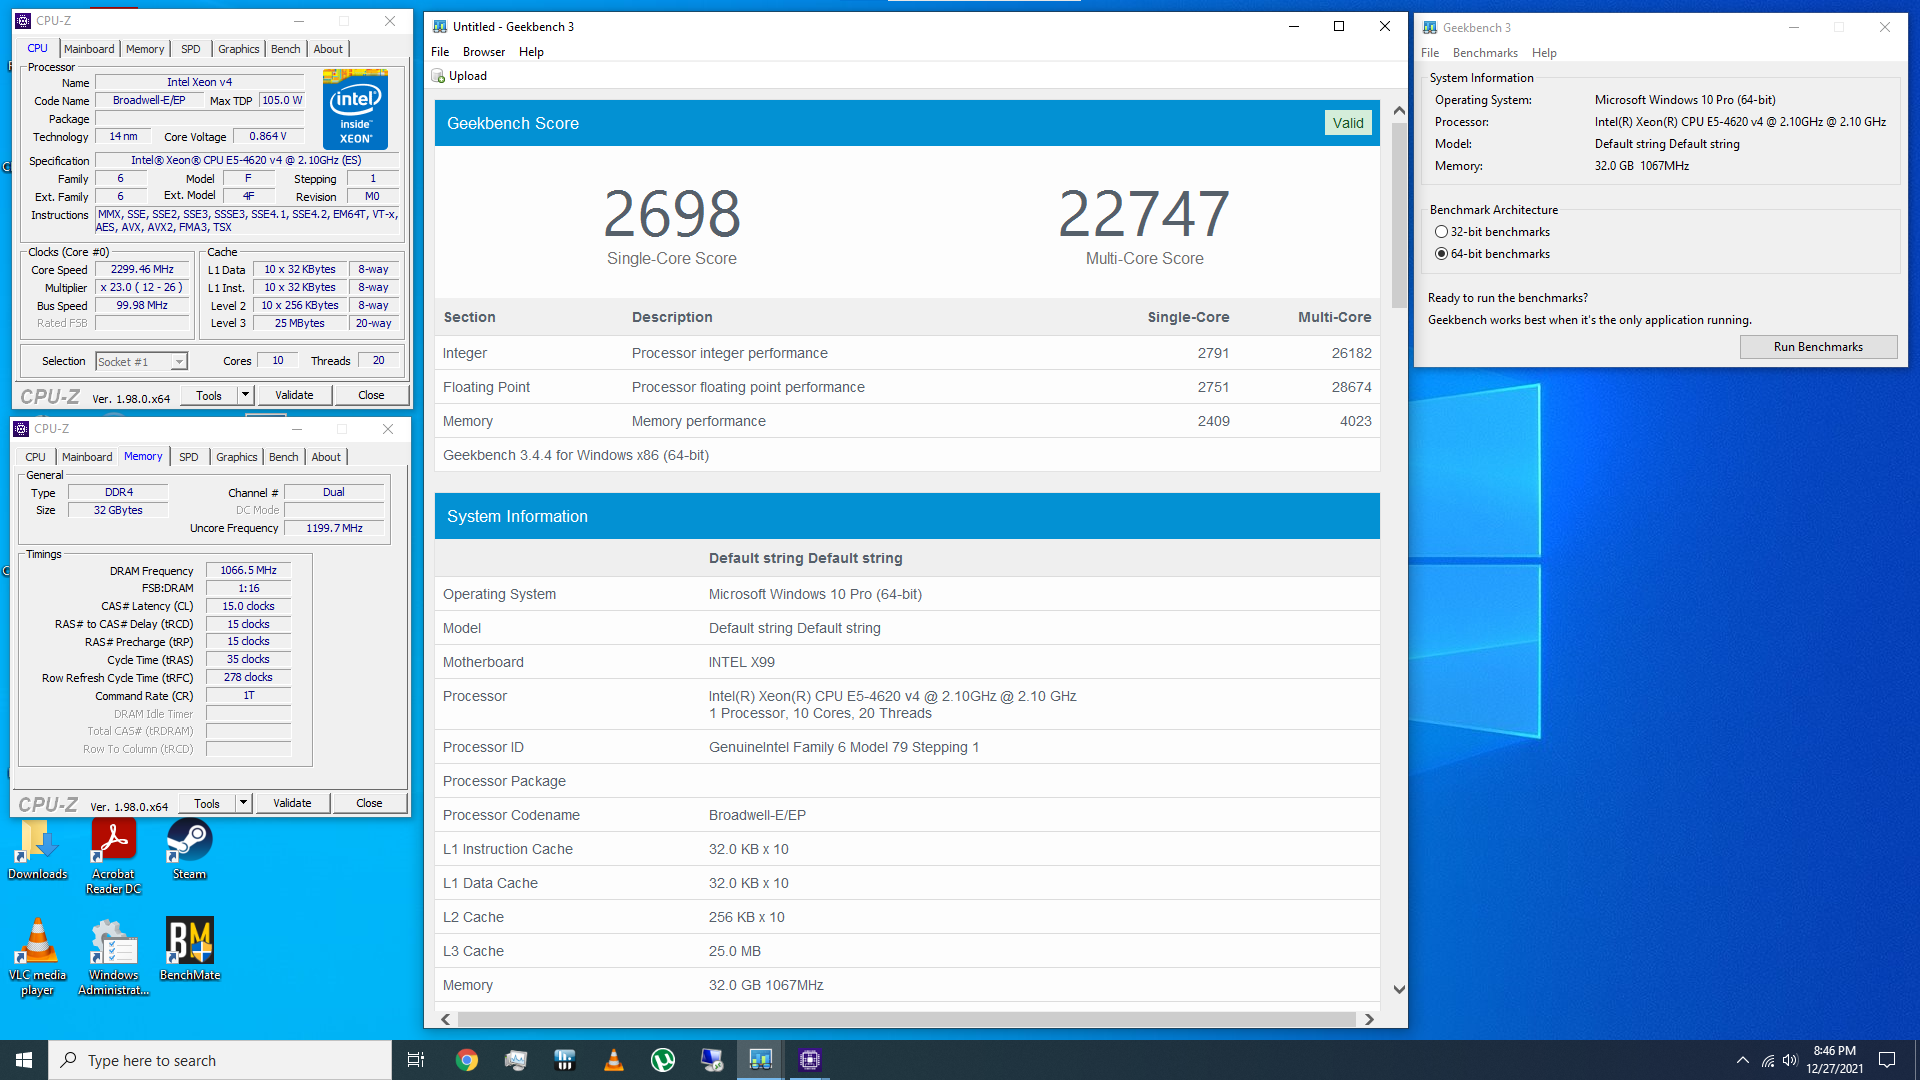Switch to the Bench tab in bottom CPU-Z window
Screen dimensions: 1920x1080
[x=284, y=457]
